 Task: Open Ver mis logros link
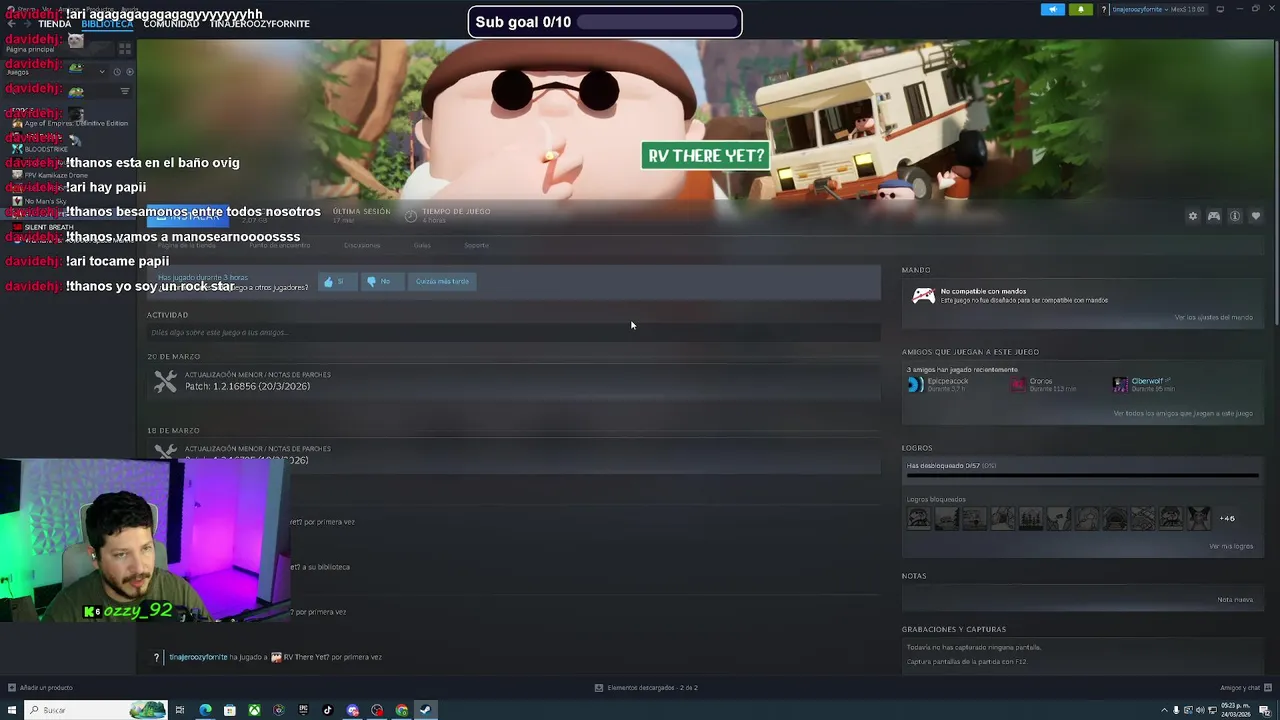(x=1231, y=547)
